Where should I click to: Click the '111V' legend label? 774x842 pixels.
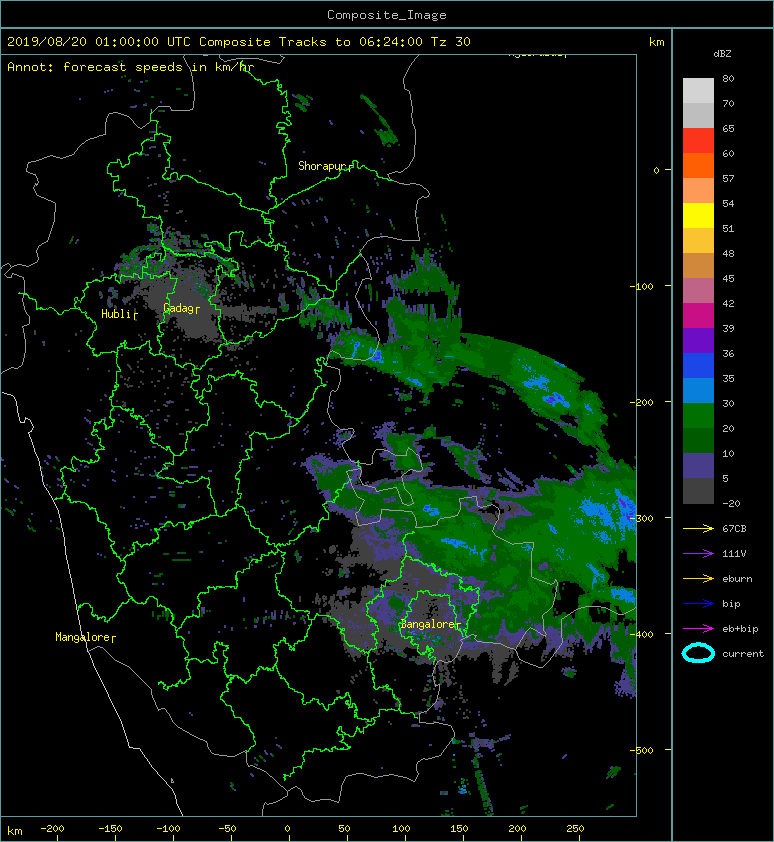point(734,554)
